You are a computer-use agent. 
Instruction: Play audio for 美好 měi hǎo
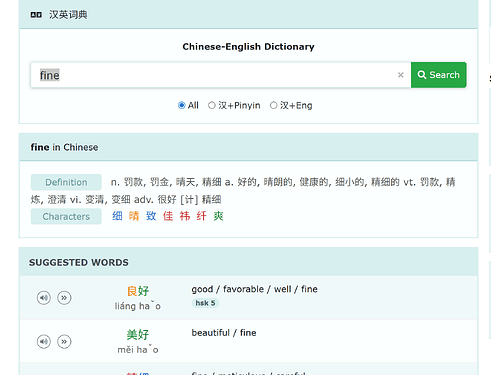tap(44, 342)
